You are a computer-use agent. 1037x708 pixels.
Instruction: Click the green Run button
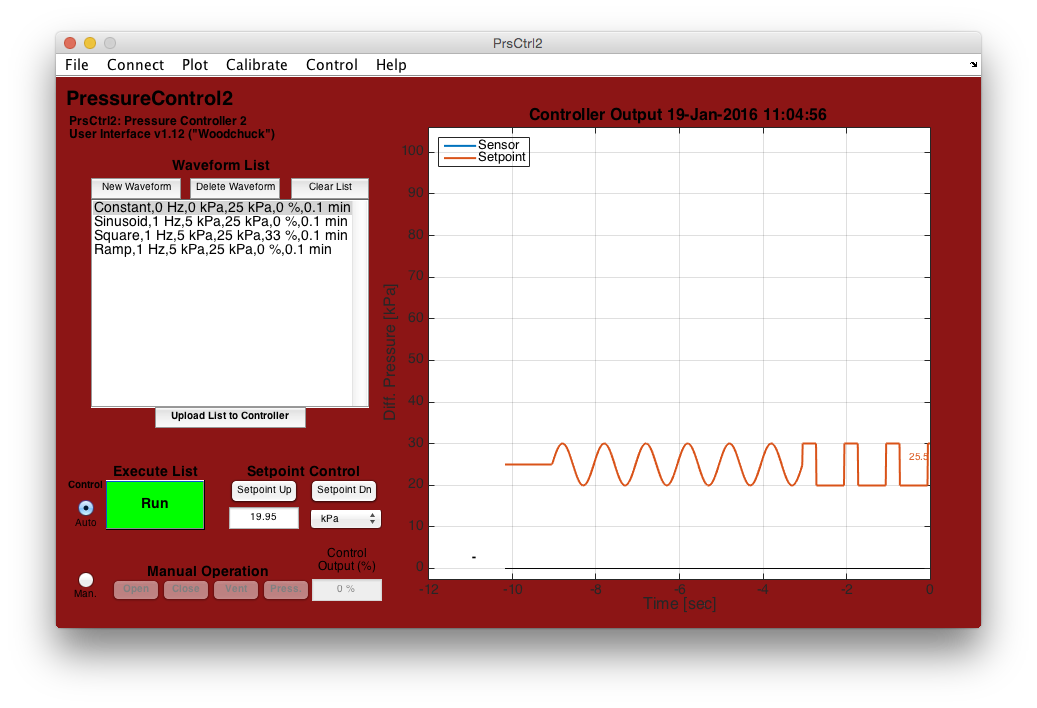point(155,504)
